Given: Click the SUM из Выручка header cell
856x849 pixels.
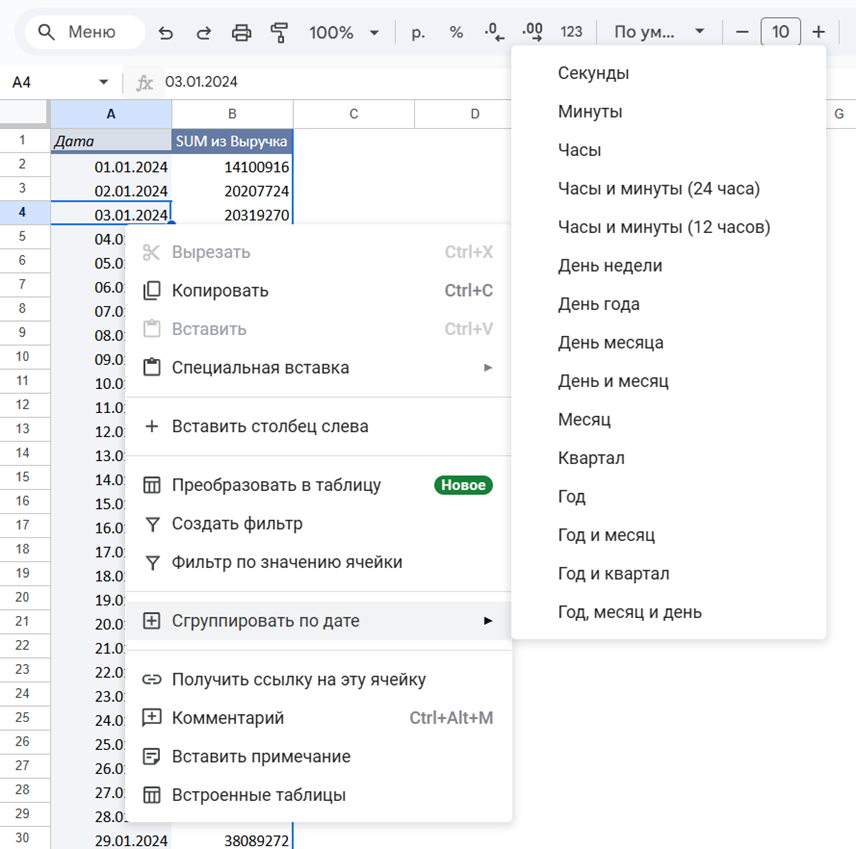Looking at the screenshot, I should tap(232, 141).
